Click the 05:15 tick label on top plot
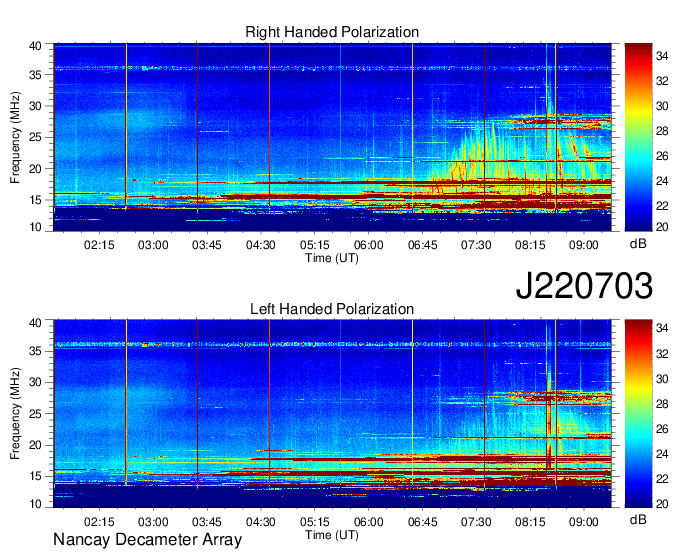 tap(315, 245)
